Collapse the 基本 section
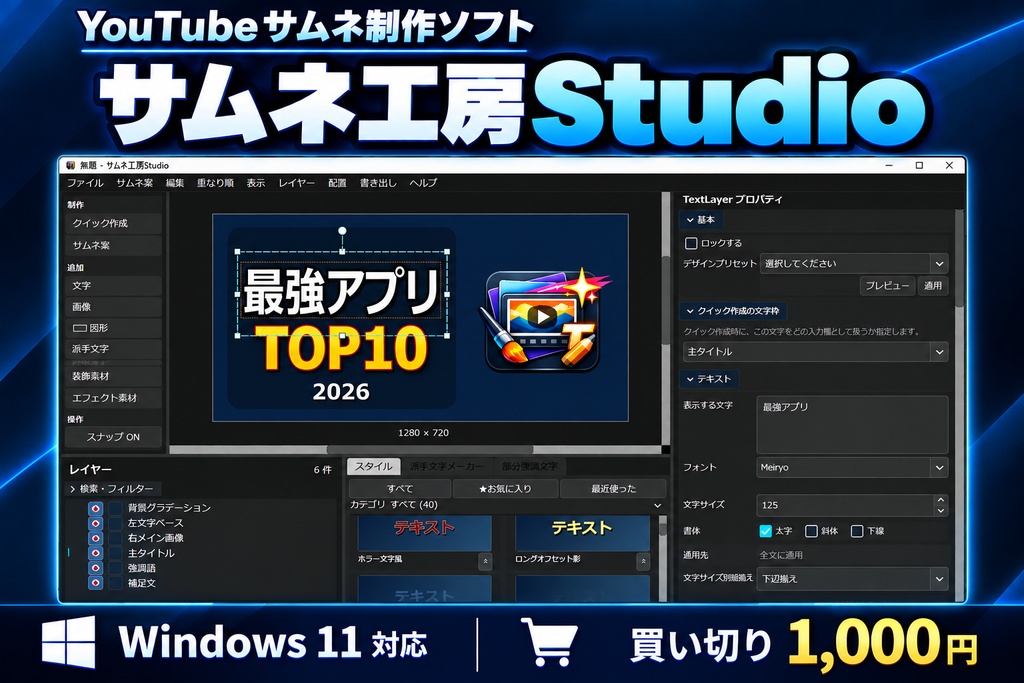 [x=701, y=220]
